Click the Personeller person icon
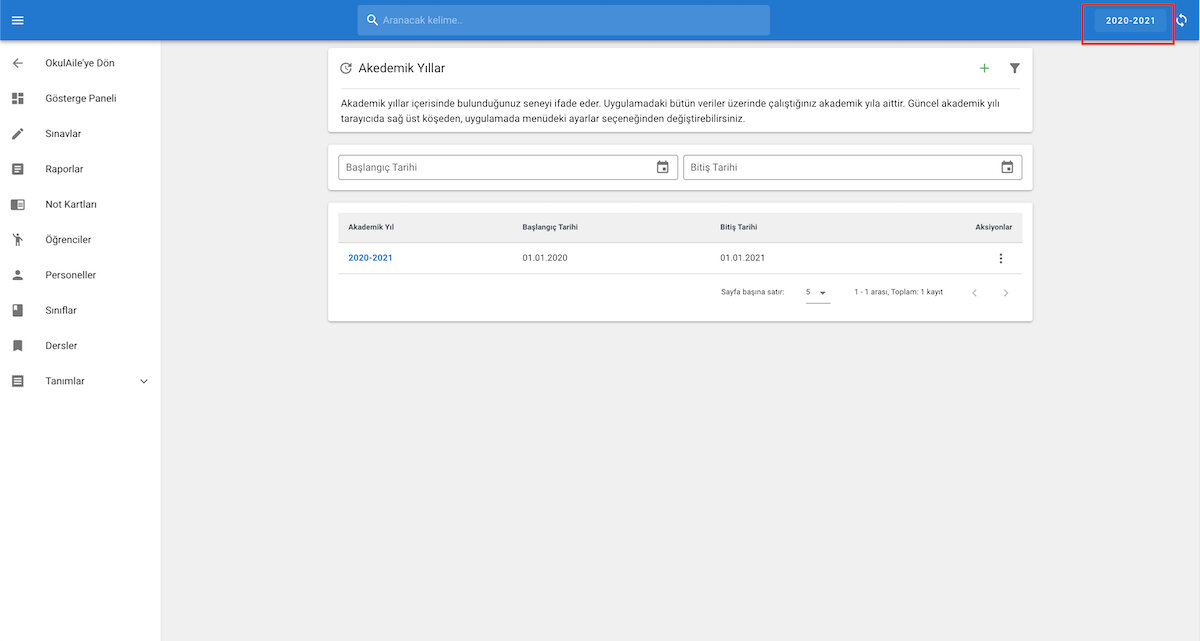The height and width of the screenshot is (641, 1200). 17,275
